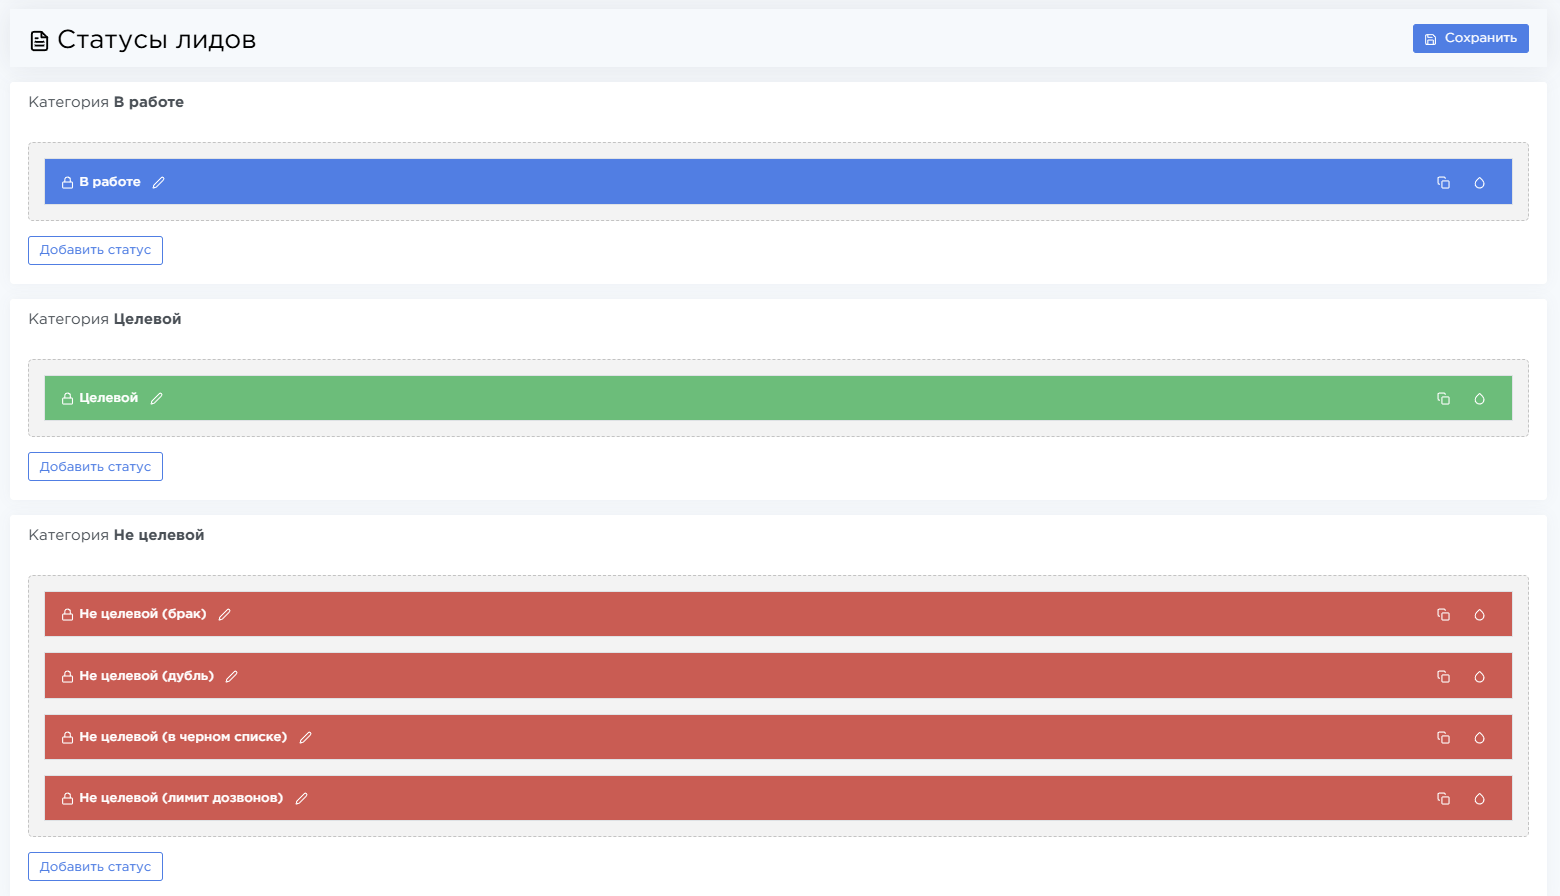Edit the Целевой status name with pencil
The image size is (1560, 896).
coord(156,398)
